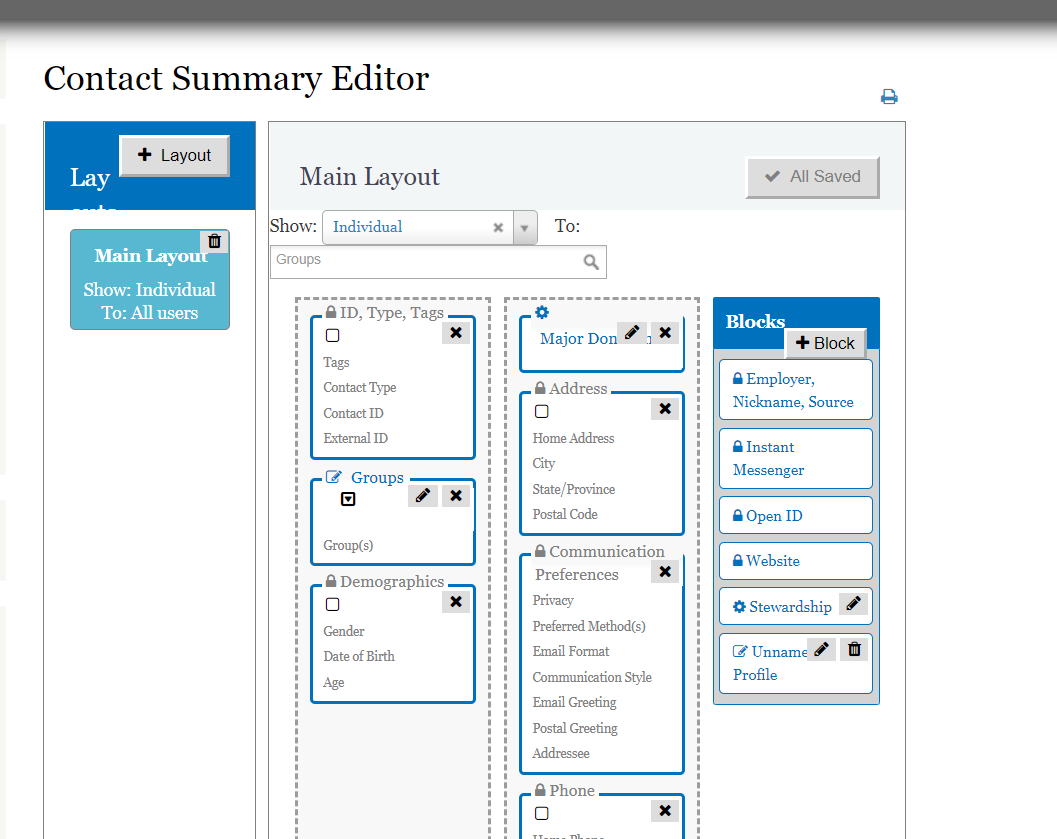Click the Gender field text
1057x839 pixels.
pos(343,631)
